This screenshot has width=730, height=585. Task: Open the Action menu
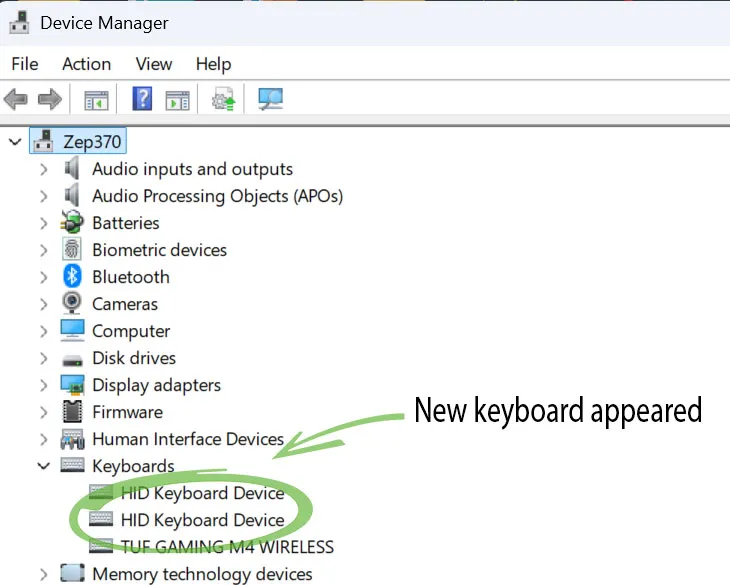pos(87,64)
